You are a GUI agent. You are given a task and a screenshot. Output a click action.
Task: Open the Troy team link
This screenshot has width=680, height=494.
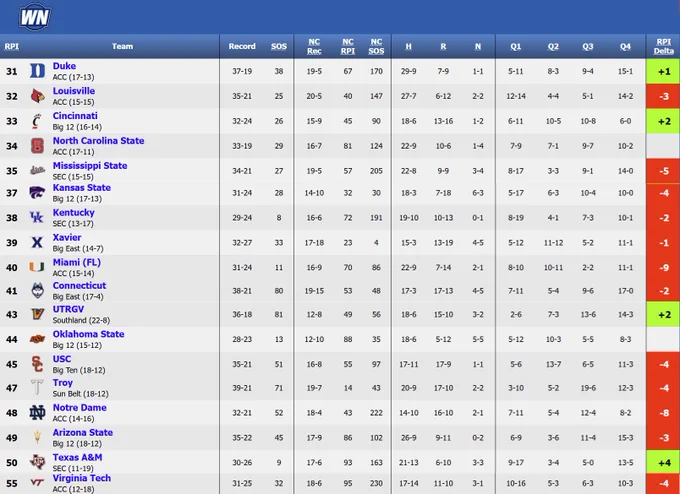[x=62, y=383]
